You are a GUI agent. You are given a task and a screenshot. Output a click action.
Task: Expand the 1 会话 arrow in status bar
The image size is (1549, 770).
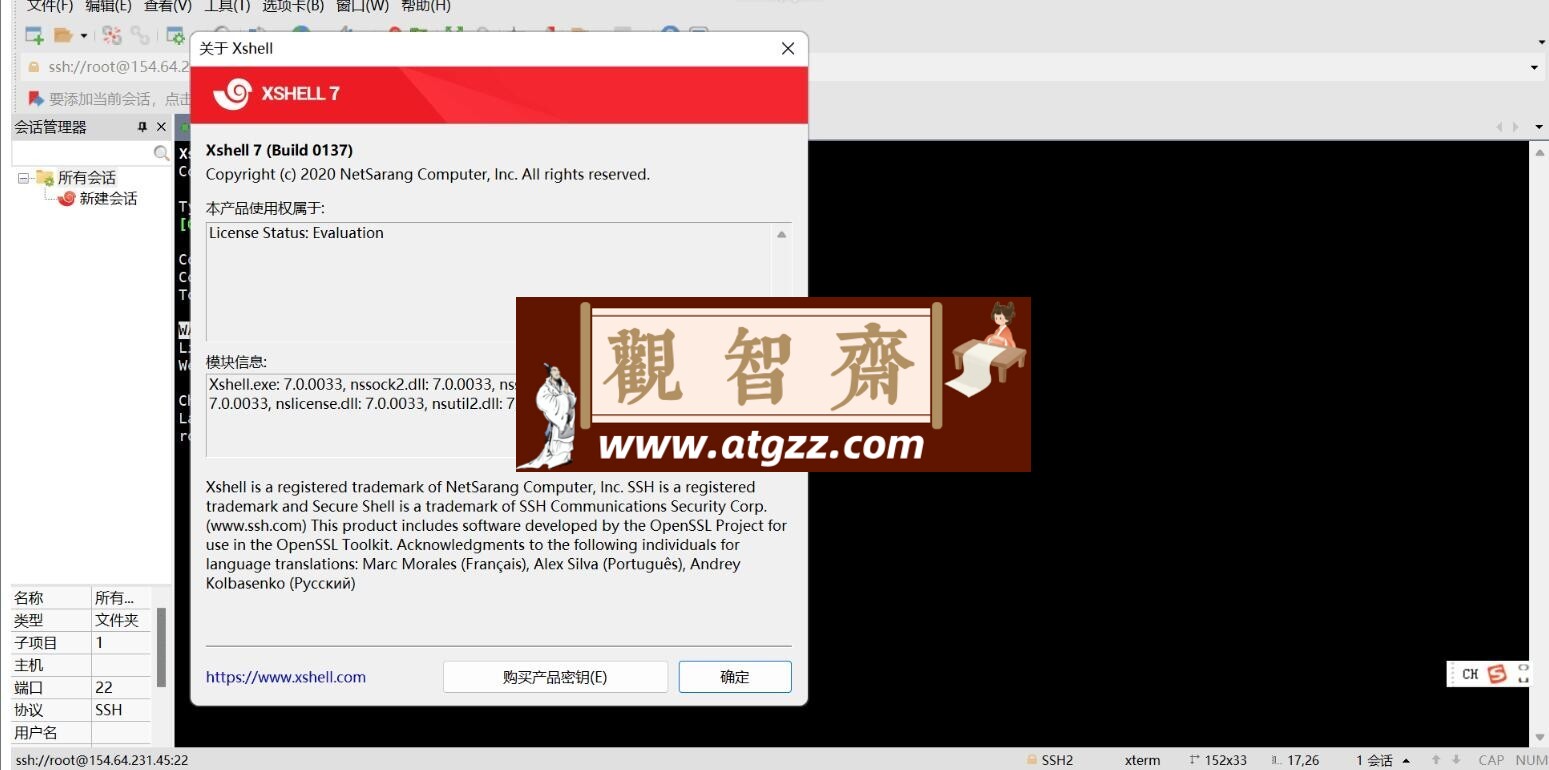(1407, 761)
